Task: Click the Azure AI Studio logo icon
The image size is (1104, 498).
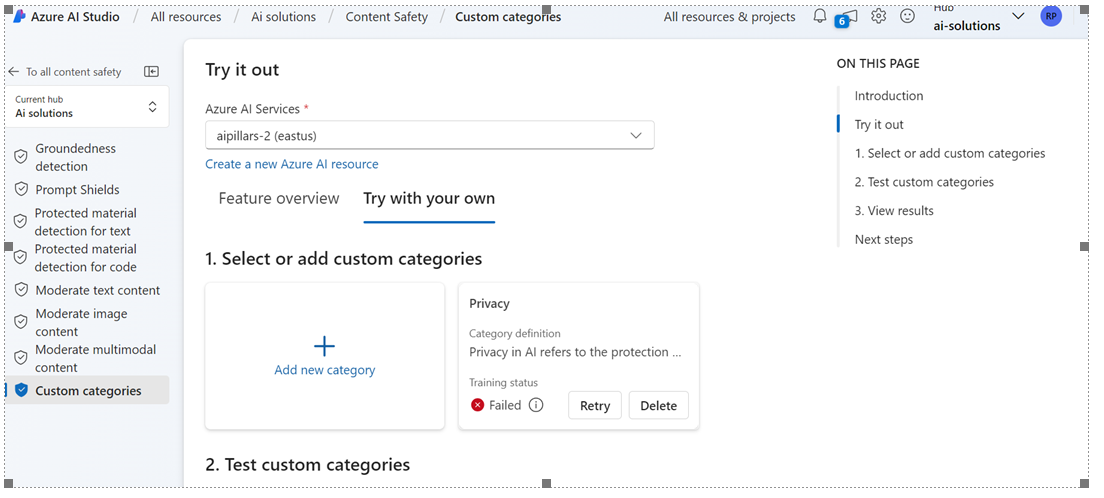Action: coord(19,16)
